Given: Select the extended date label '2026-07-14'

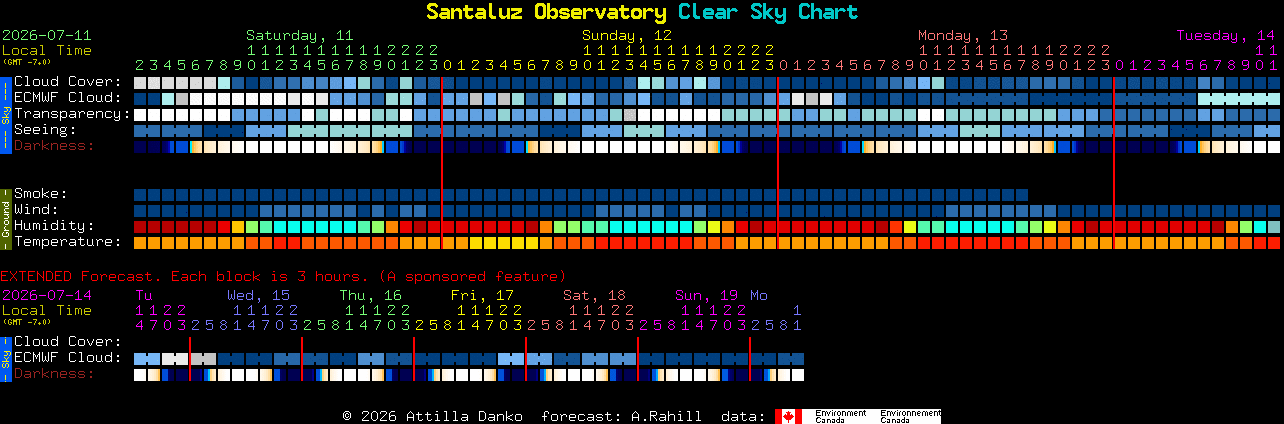Looking at the screenshot, I should pyautogui.click(x=46, y=295).
